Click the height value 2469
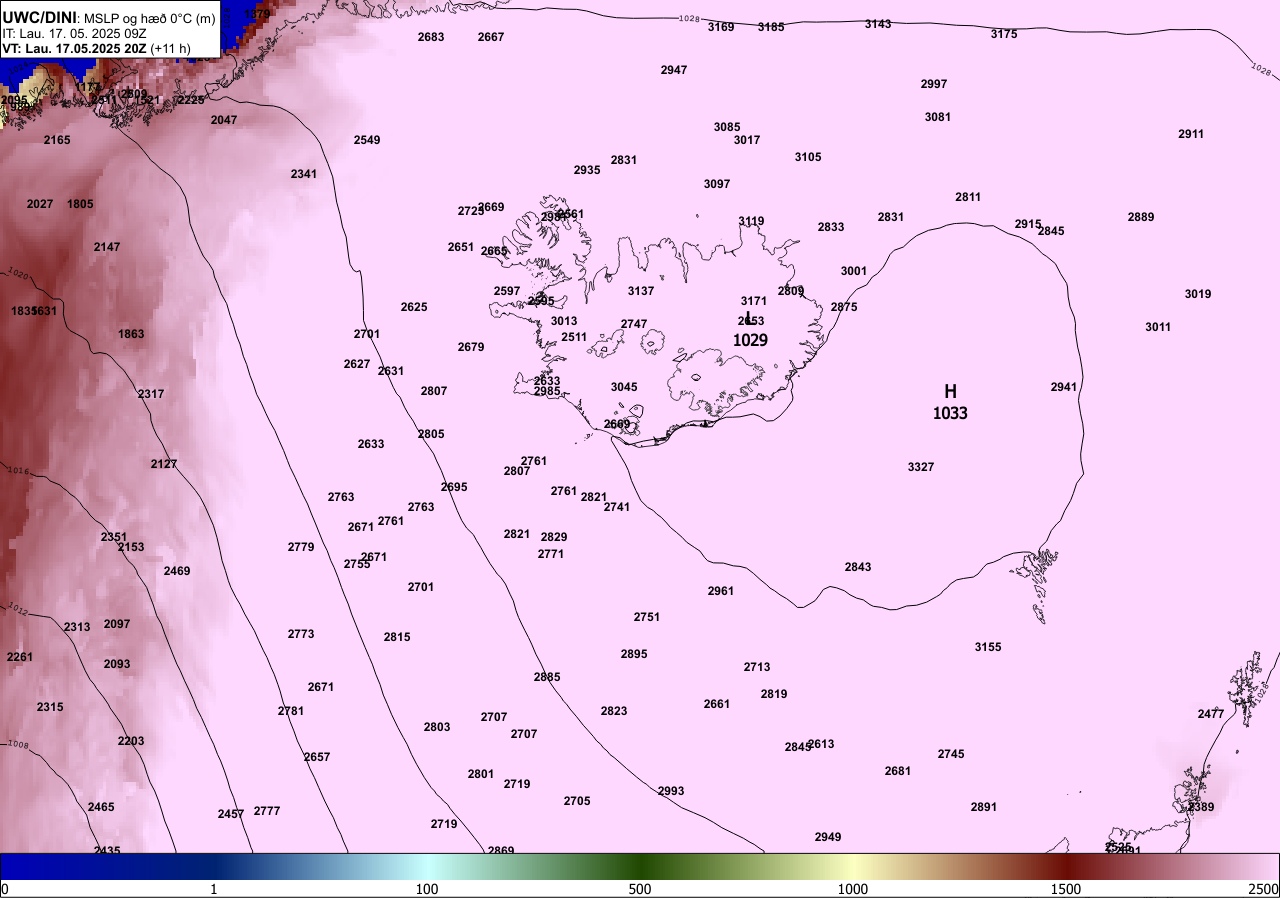This screenshot has height=898, width=1280. (177, 571)
